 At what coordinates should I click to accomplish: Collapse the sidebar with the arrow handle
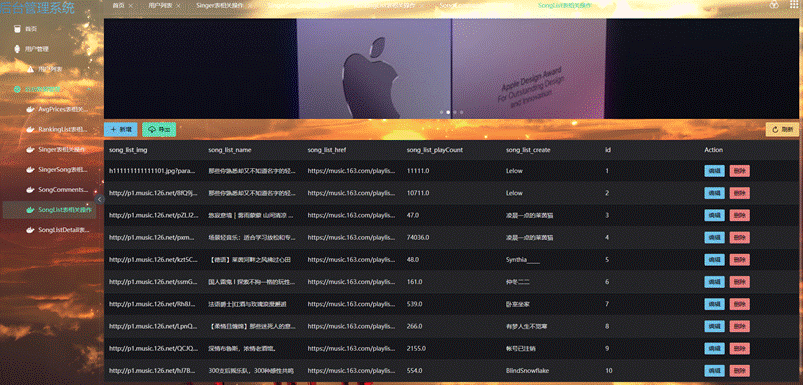coord(100,199)
